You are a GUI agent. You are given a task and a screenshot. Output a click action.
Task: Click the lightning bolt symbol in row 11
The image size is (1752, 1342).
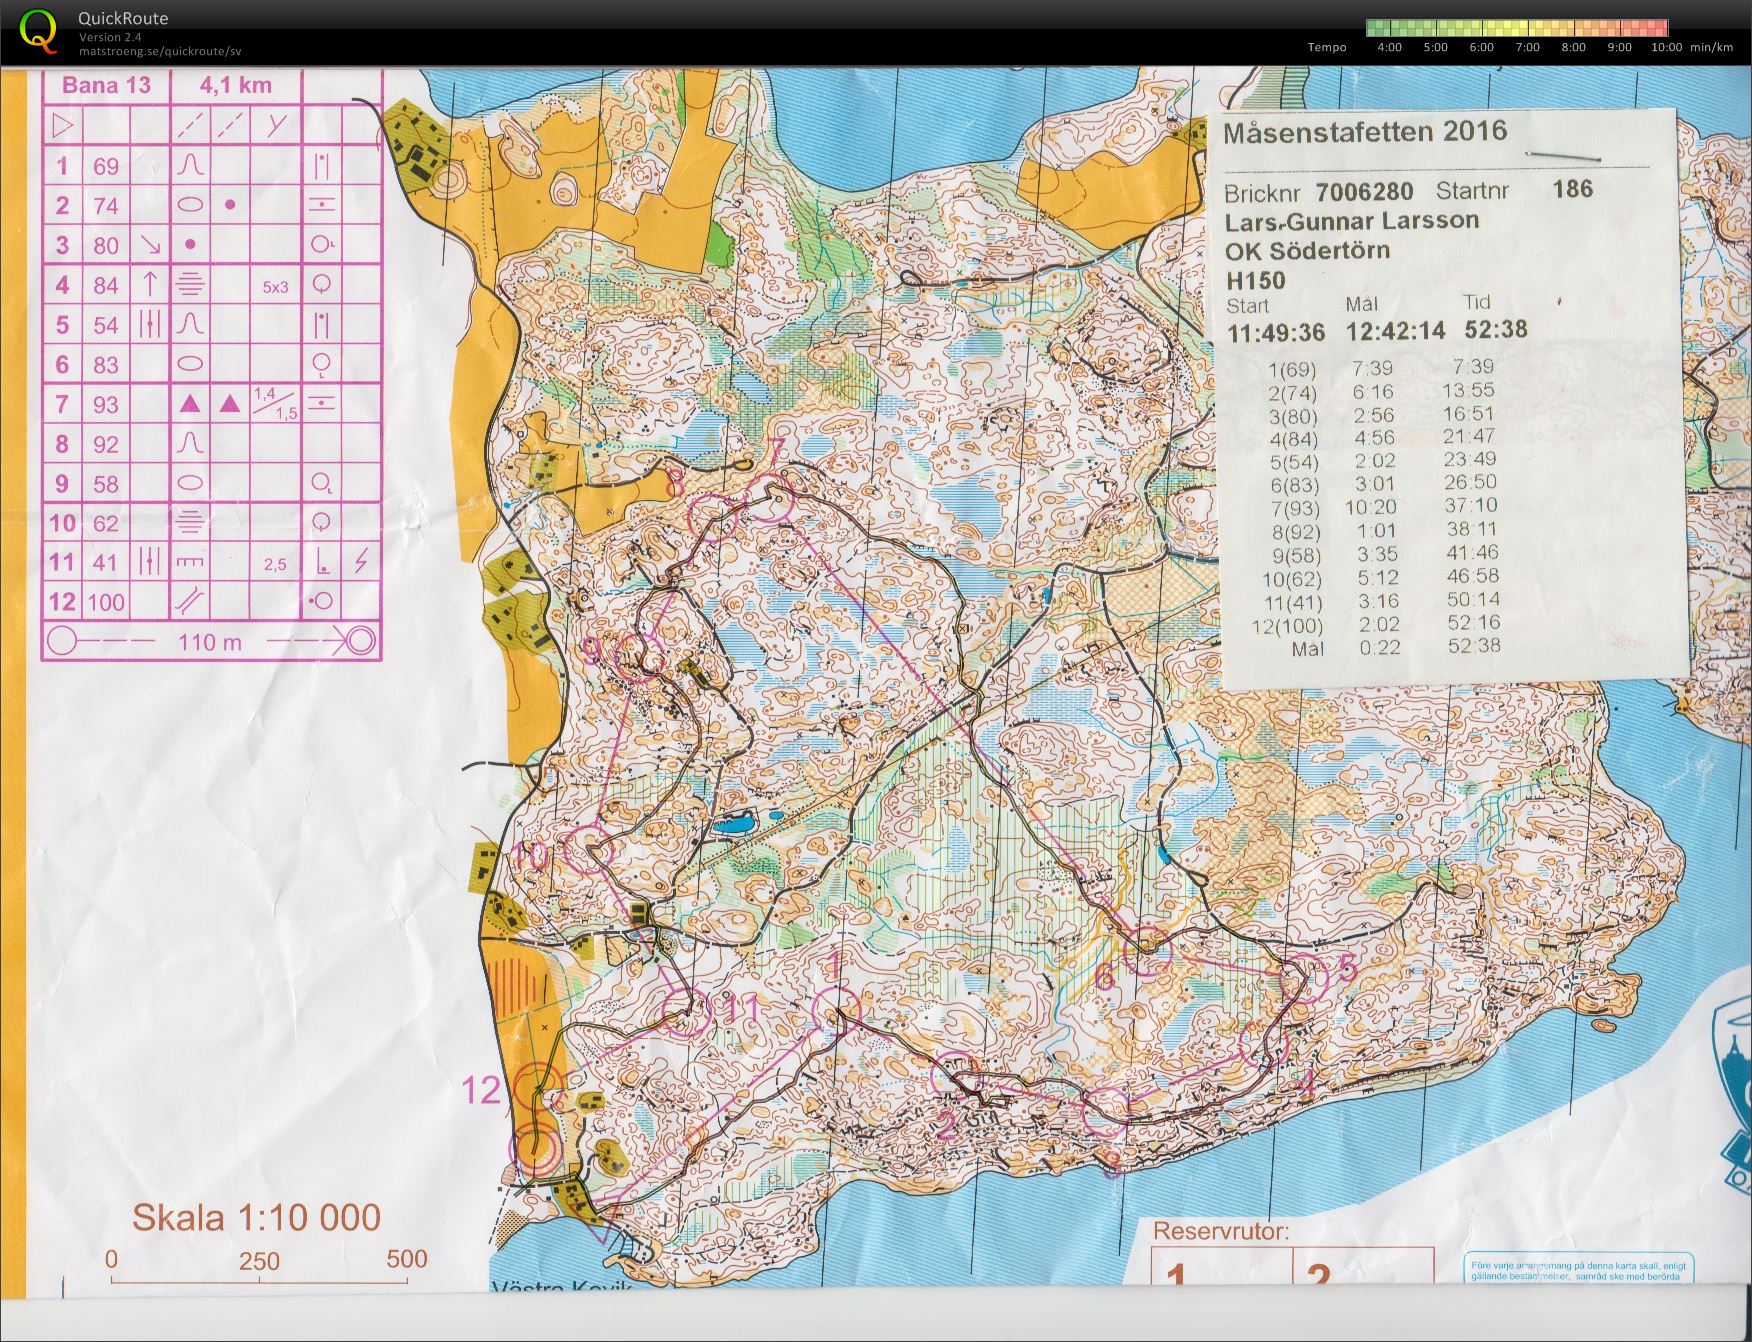[361, 562]
